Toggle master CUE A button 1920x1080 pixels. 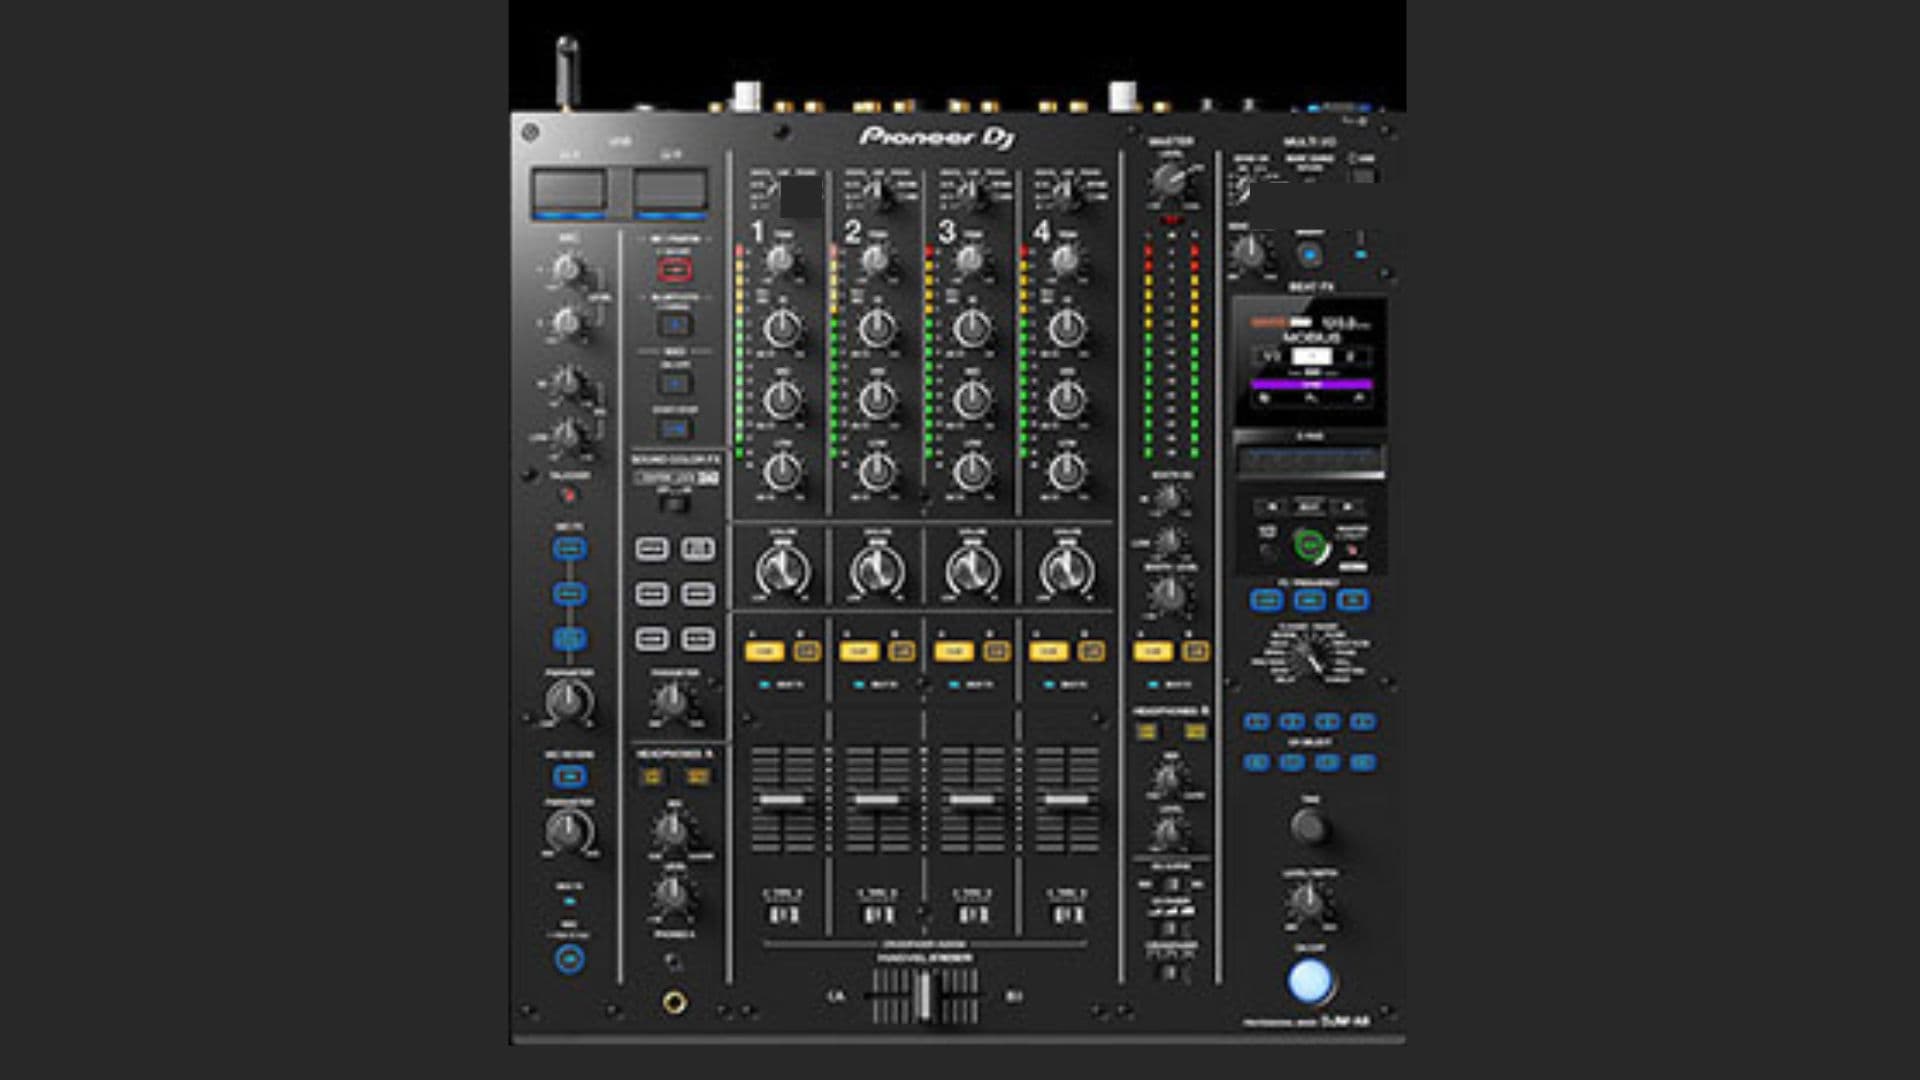click(x=1152, y=651)
